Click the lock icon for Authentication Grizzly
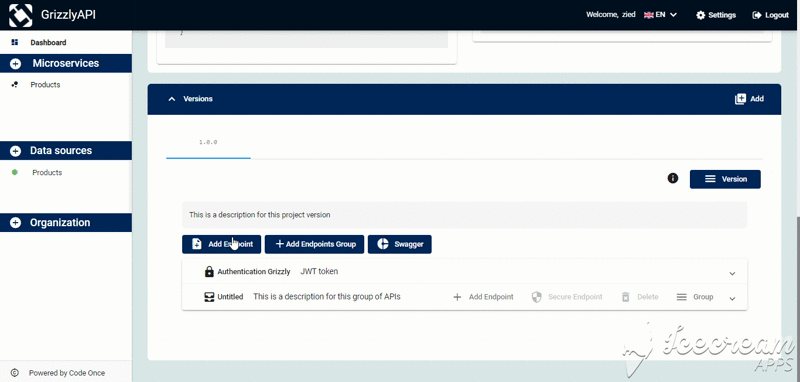Viewport: 800px width, 382px height. (x=209, y=272)
